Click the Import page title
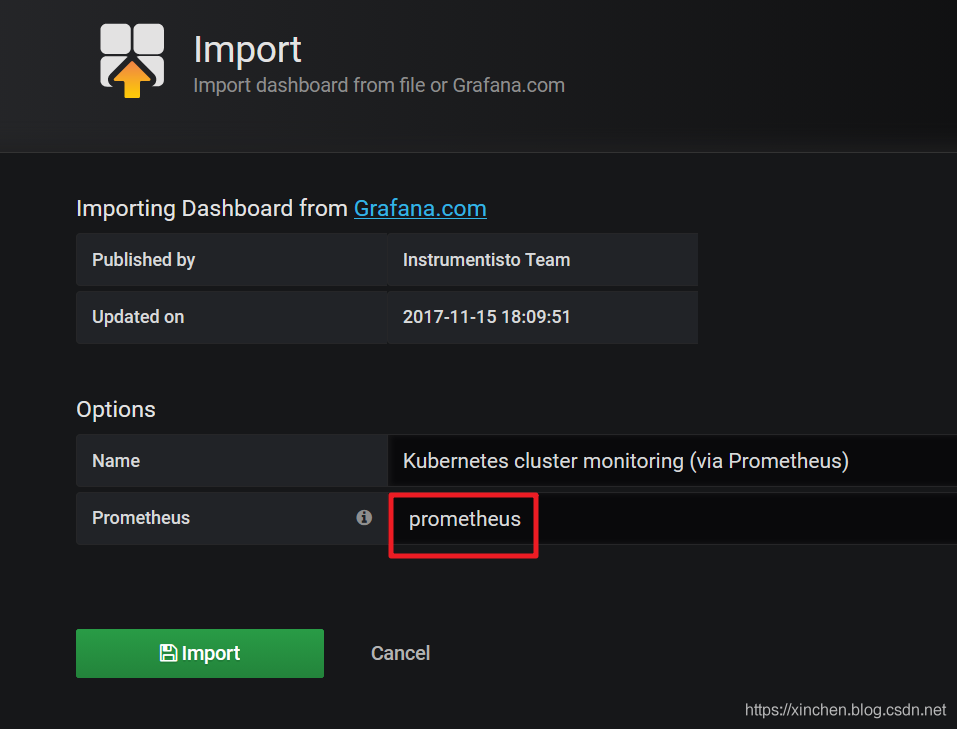Image resolution: width=957 pixels, height=729 pixels. [247, 49]
